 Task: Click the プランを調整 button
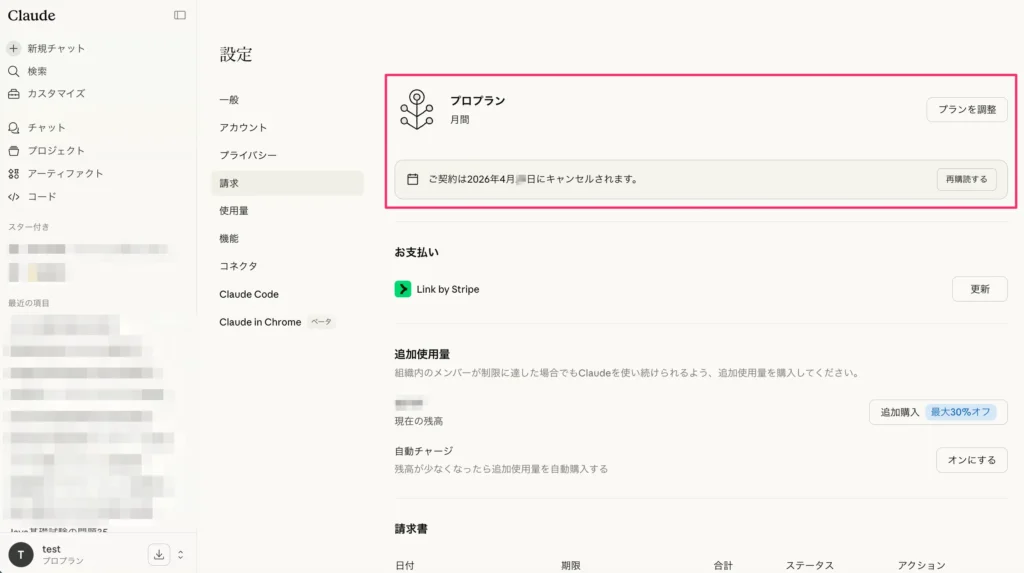(967, 110)
